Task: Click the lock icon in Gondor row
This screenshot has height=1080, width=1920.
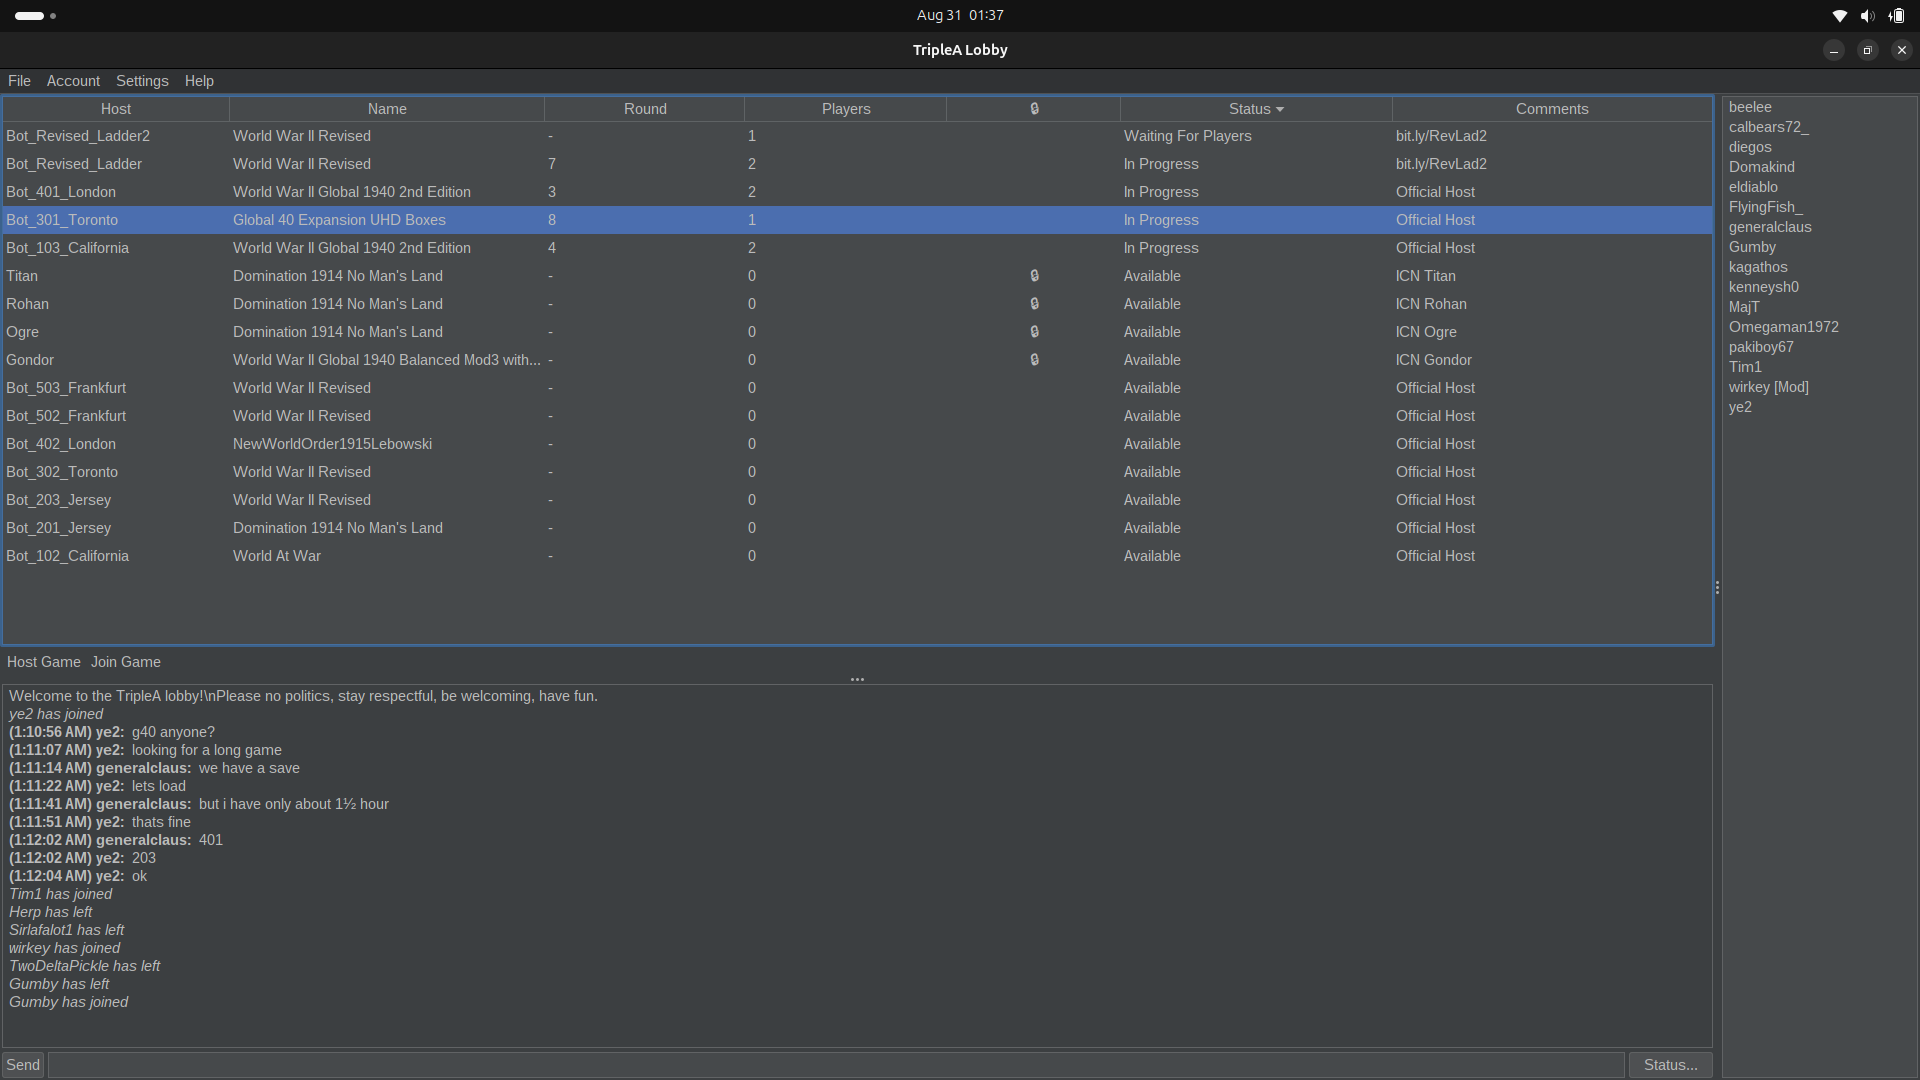Action: pos(1034,360)
